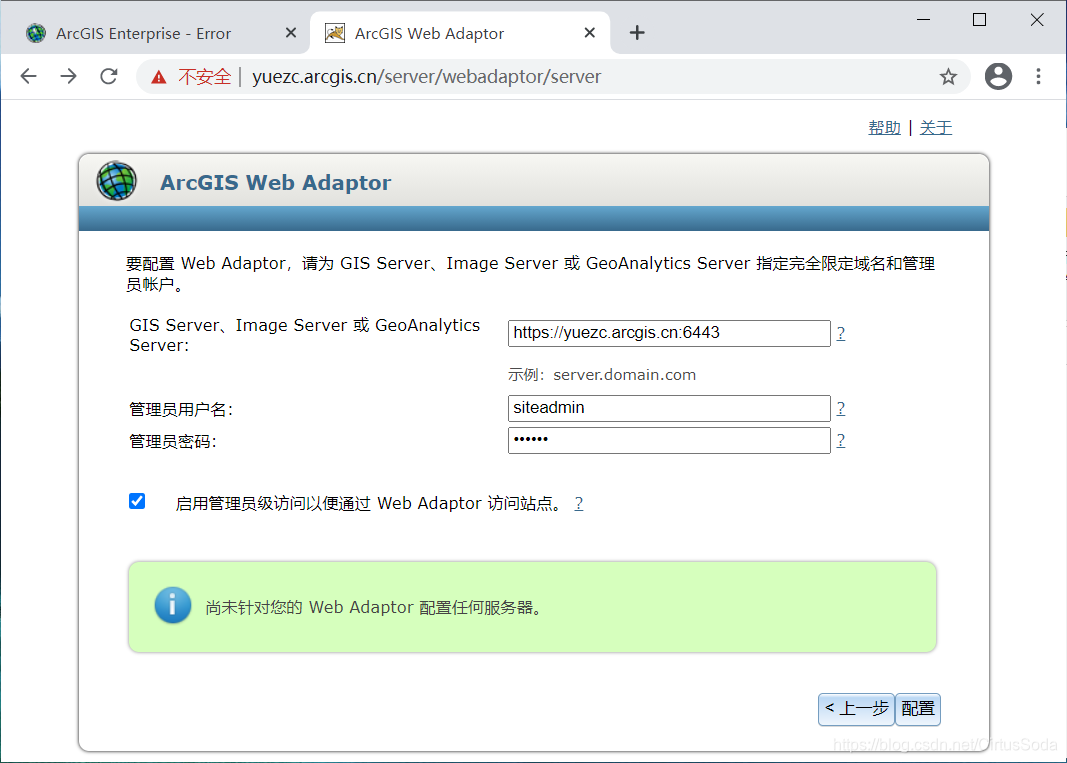Close the ArcGIS Web Adaptor tab
The image size is (1067, 763).
(x=590, y=33)
